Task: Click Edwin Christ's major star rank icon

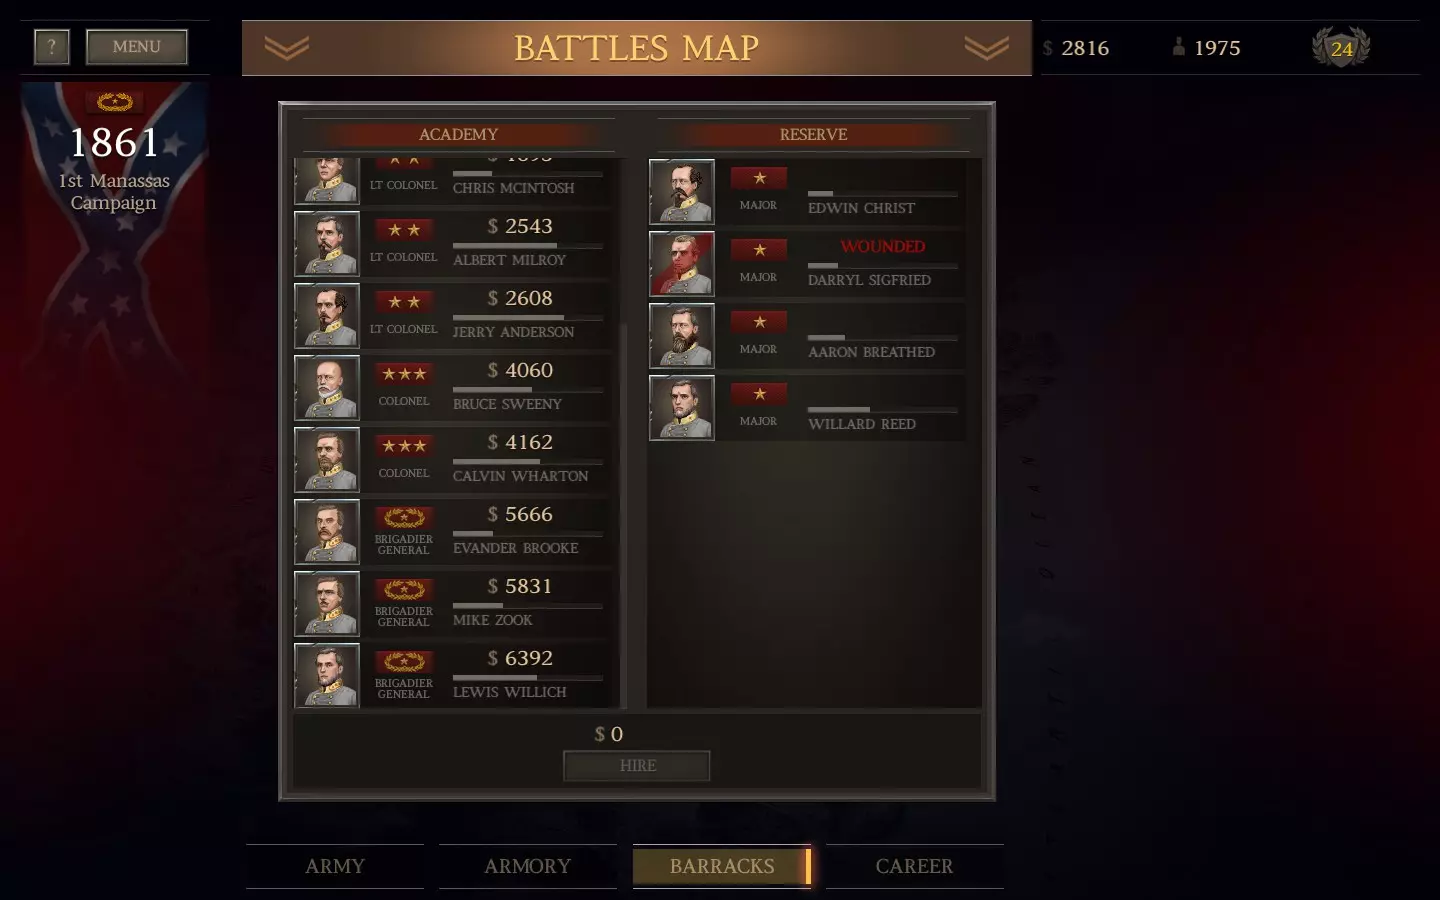Action: [x=759, y=178]
